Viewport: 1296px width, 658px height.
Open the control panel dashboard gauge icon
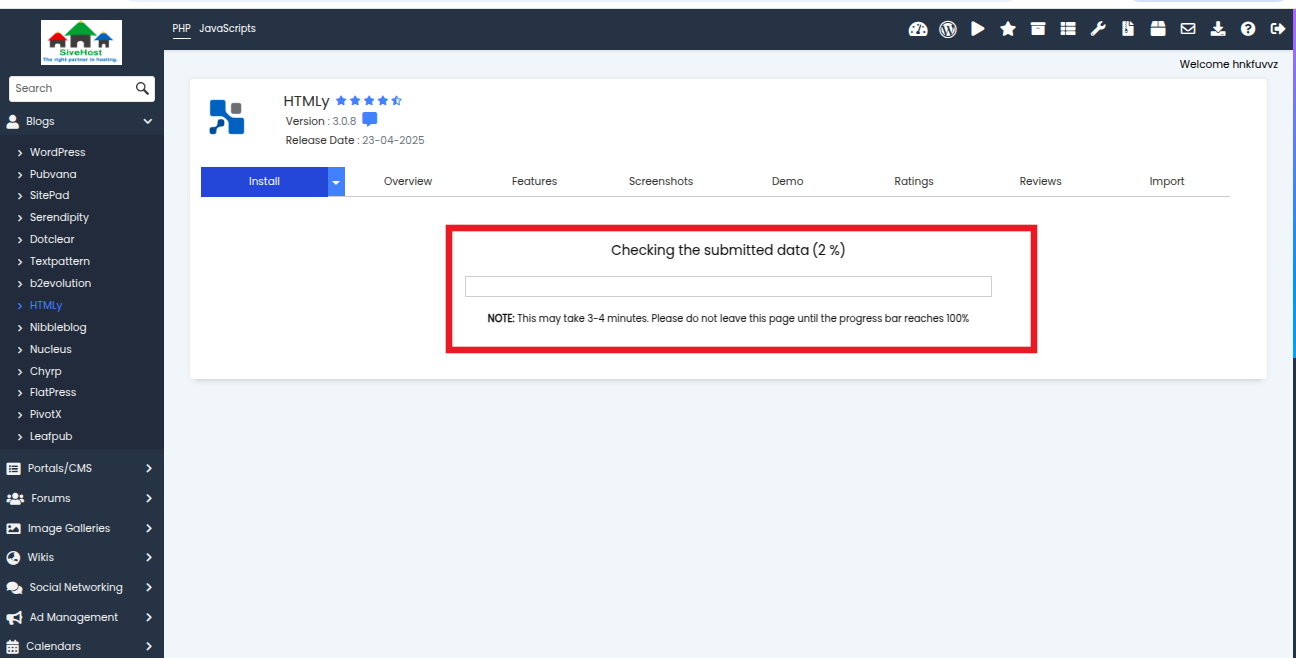918,29
